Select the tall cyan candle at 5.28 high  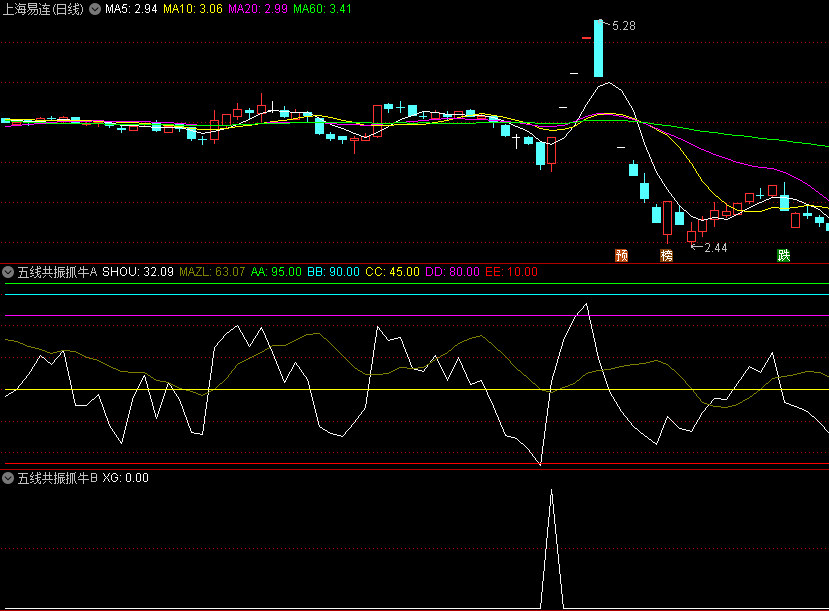pyautogui.click(x=598, y=50)
